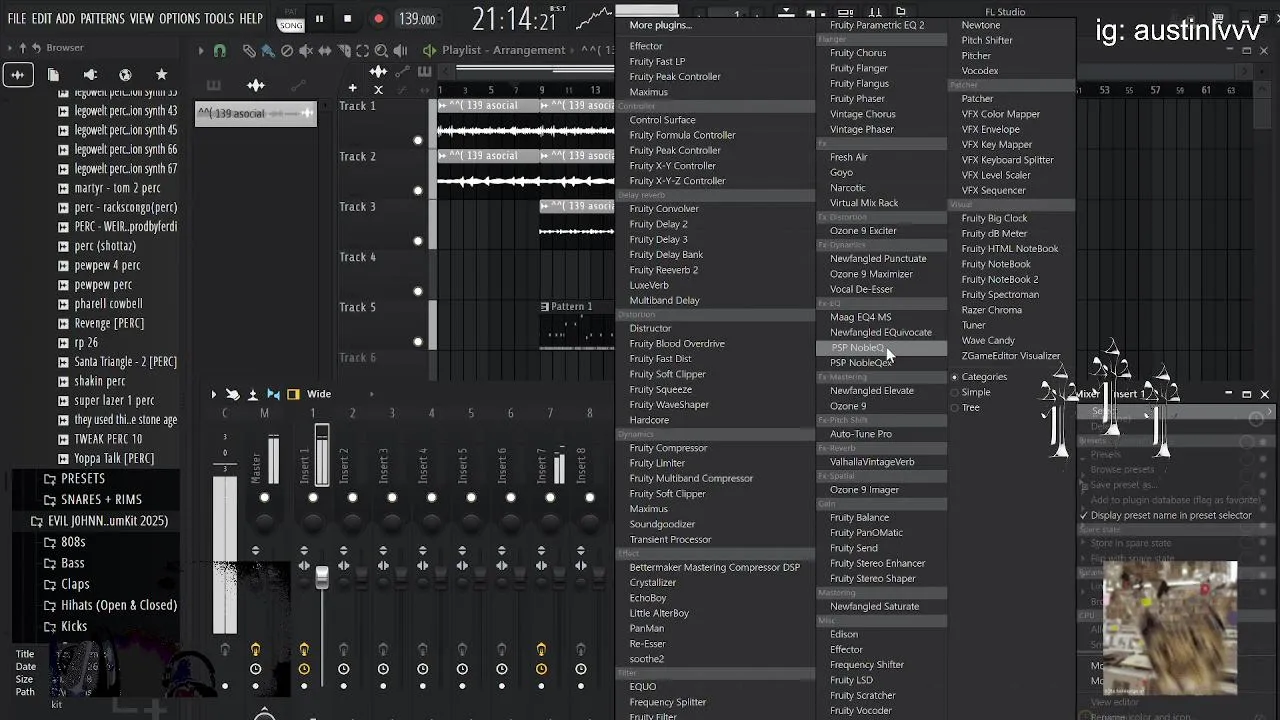Mute Track 1 in the playlist
1280x720 pixels.
[418, 140]
